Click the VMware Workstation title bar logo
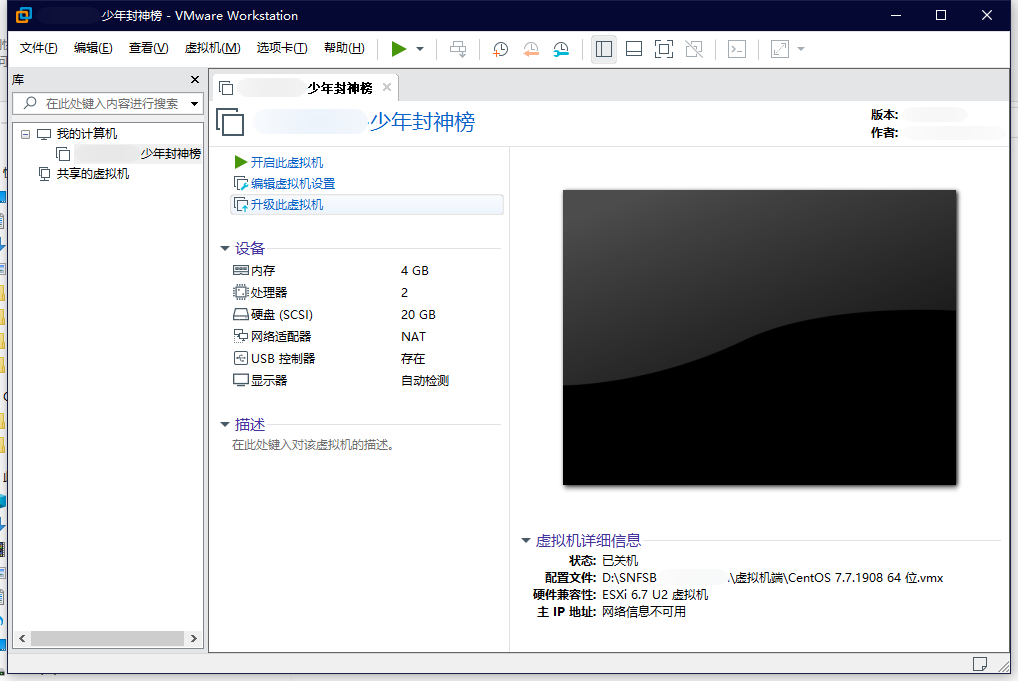 (24, 15)
